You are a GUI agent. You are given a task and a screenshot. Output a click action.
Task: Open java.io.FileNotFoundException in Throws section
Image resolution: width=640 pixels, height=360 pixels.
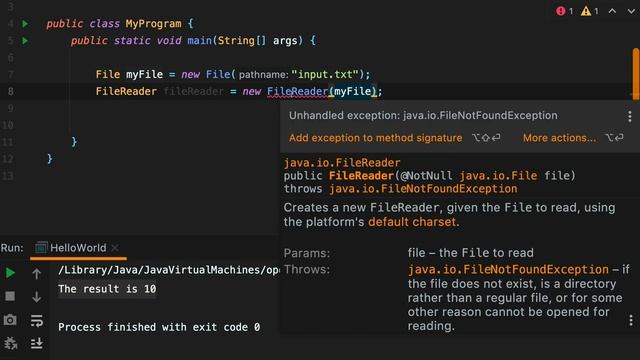tap(508, 269)
